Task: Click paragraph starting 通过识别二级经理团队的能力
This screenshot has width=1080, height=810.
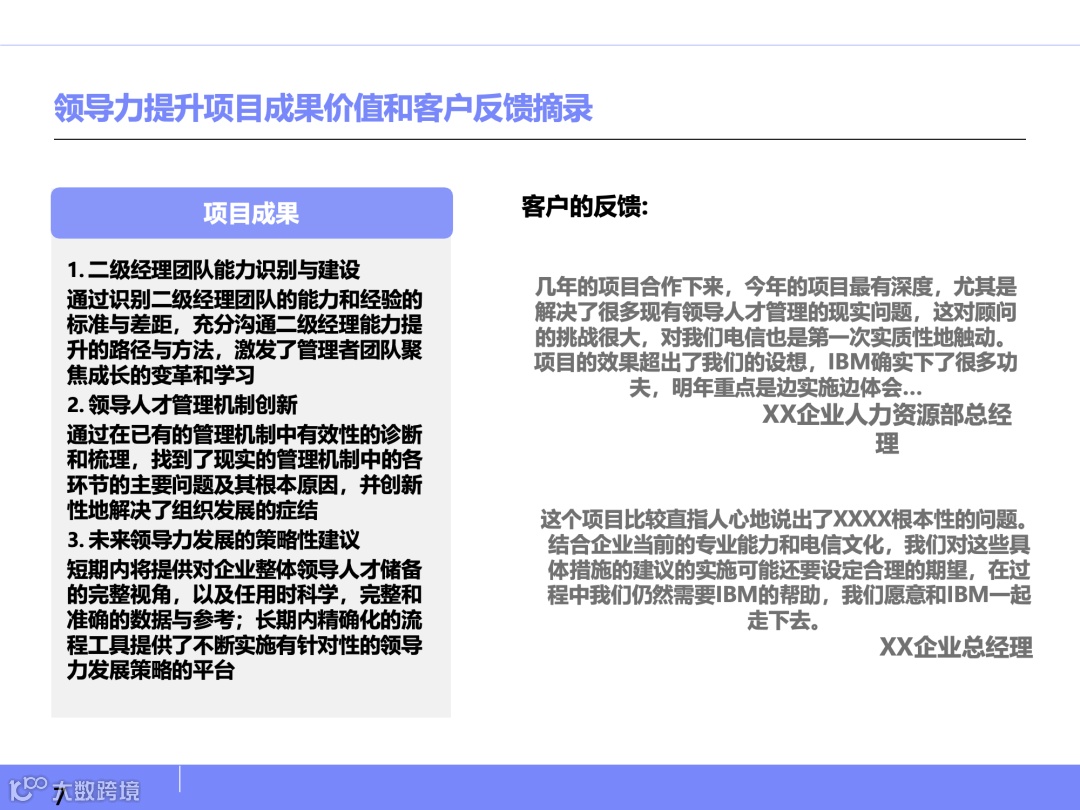Action: coord(245,337)
